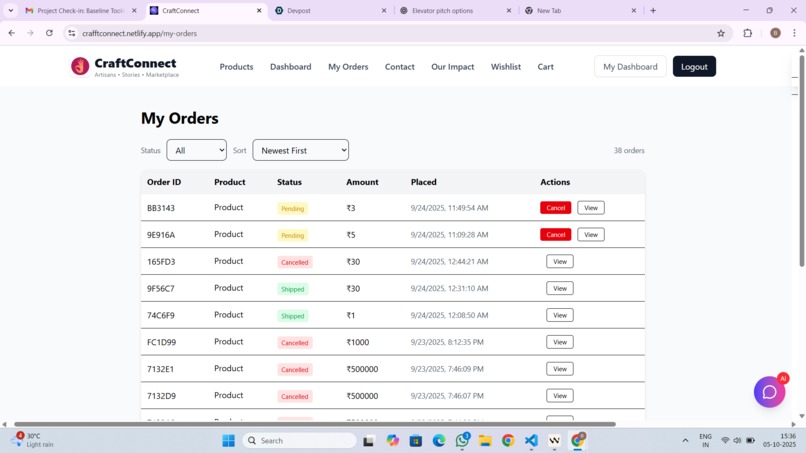
Task: Click the Shipped badge for order 9F56C7
Action: pos(292,289)
